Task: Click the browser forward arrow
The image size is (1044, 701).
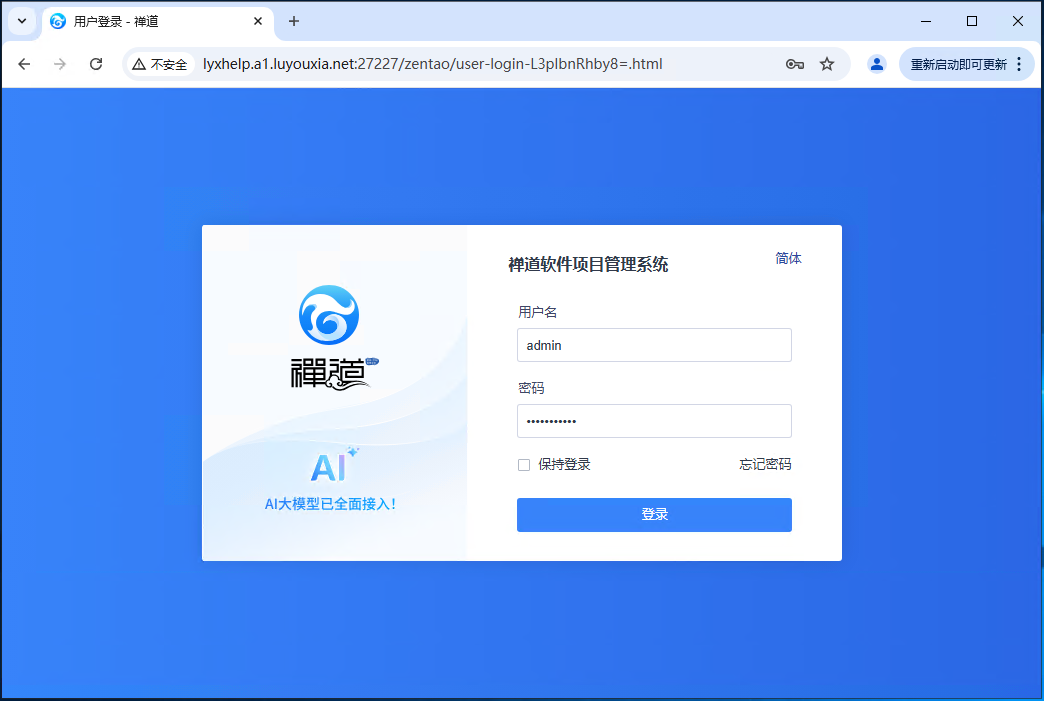Action: pyautogui.click(x=60, y=64)
